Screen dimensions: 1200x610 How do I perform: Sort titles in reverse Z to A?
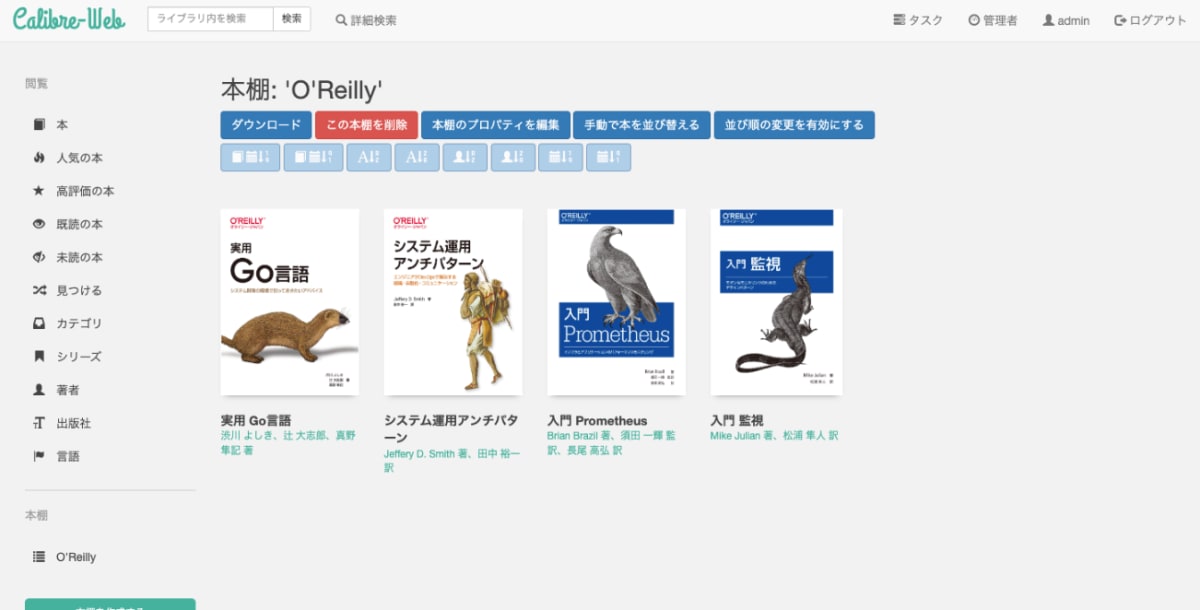tap(417, 157)
